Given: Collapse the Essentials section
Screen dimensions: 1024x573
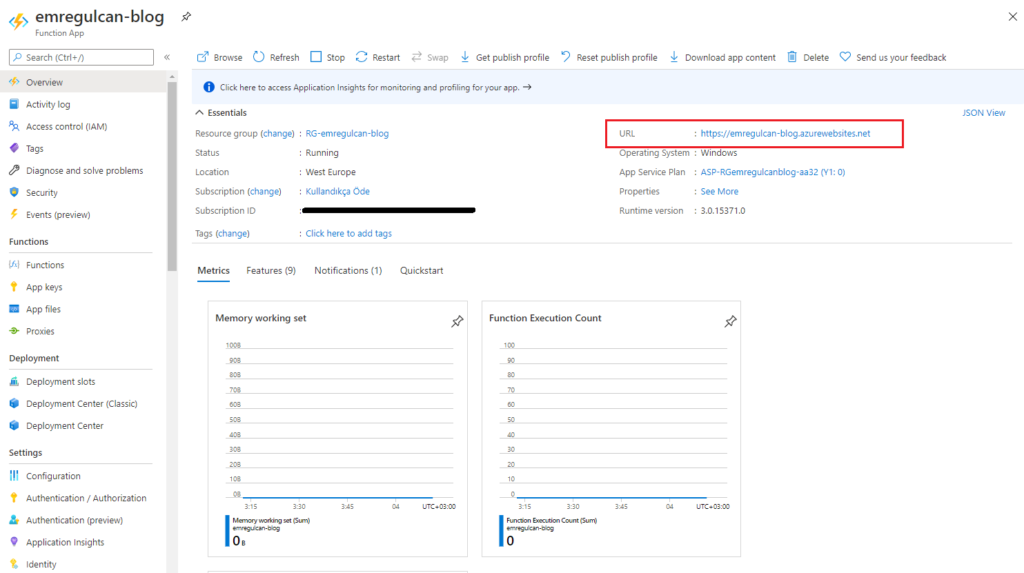Looking at the screenshot, I should pyautogui.click(x=199, y=112).
